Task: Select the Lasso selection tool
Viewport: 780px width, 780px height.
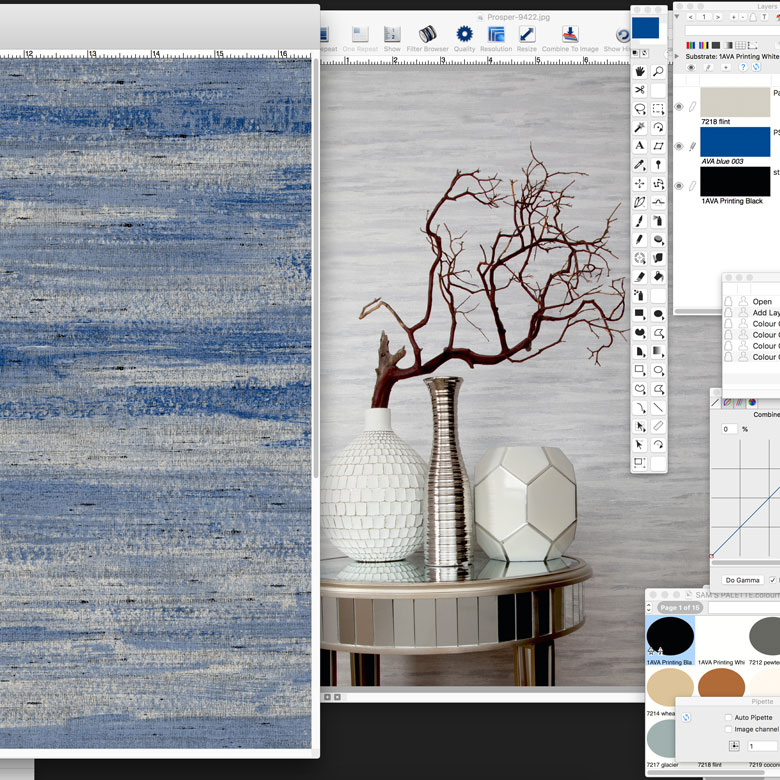Action: [640, 109]
